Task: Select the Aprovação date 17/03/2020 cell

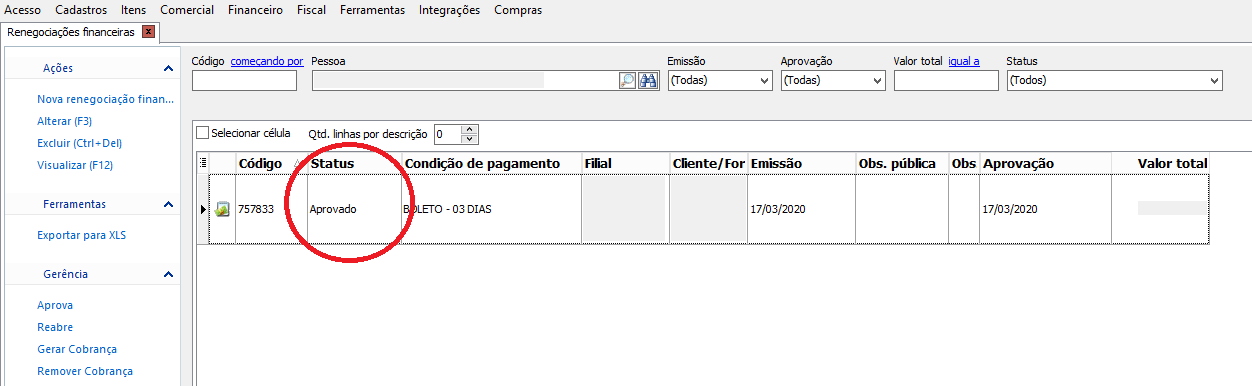Action: (1045, 209)
